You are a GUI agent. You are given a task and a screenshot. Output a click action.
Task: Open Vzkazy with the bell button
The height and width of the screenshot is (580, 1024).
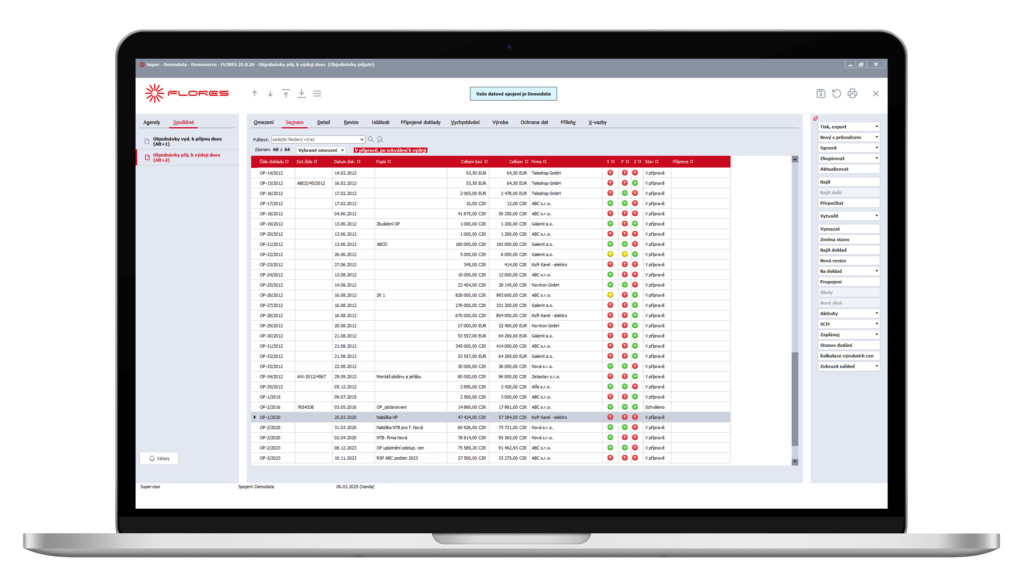click(x=159, y=459)
